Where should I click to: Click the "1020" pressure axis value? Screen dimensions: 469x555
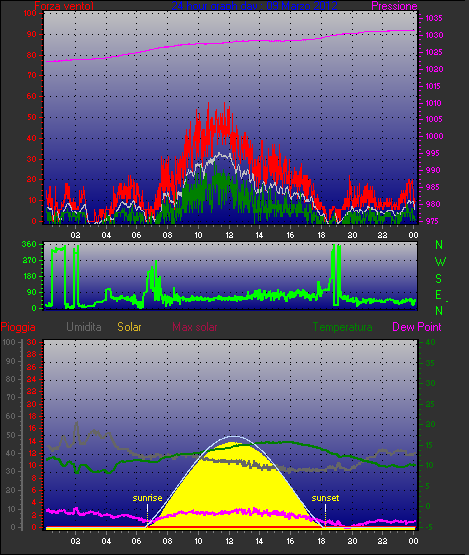click(x=434, y=69)
